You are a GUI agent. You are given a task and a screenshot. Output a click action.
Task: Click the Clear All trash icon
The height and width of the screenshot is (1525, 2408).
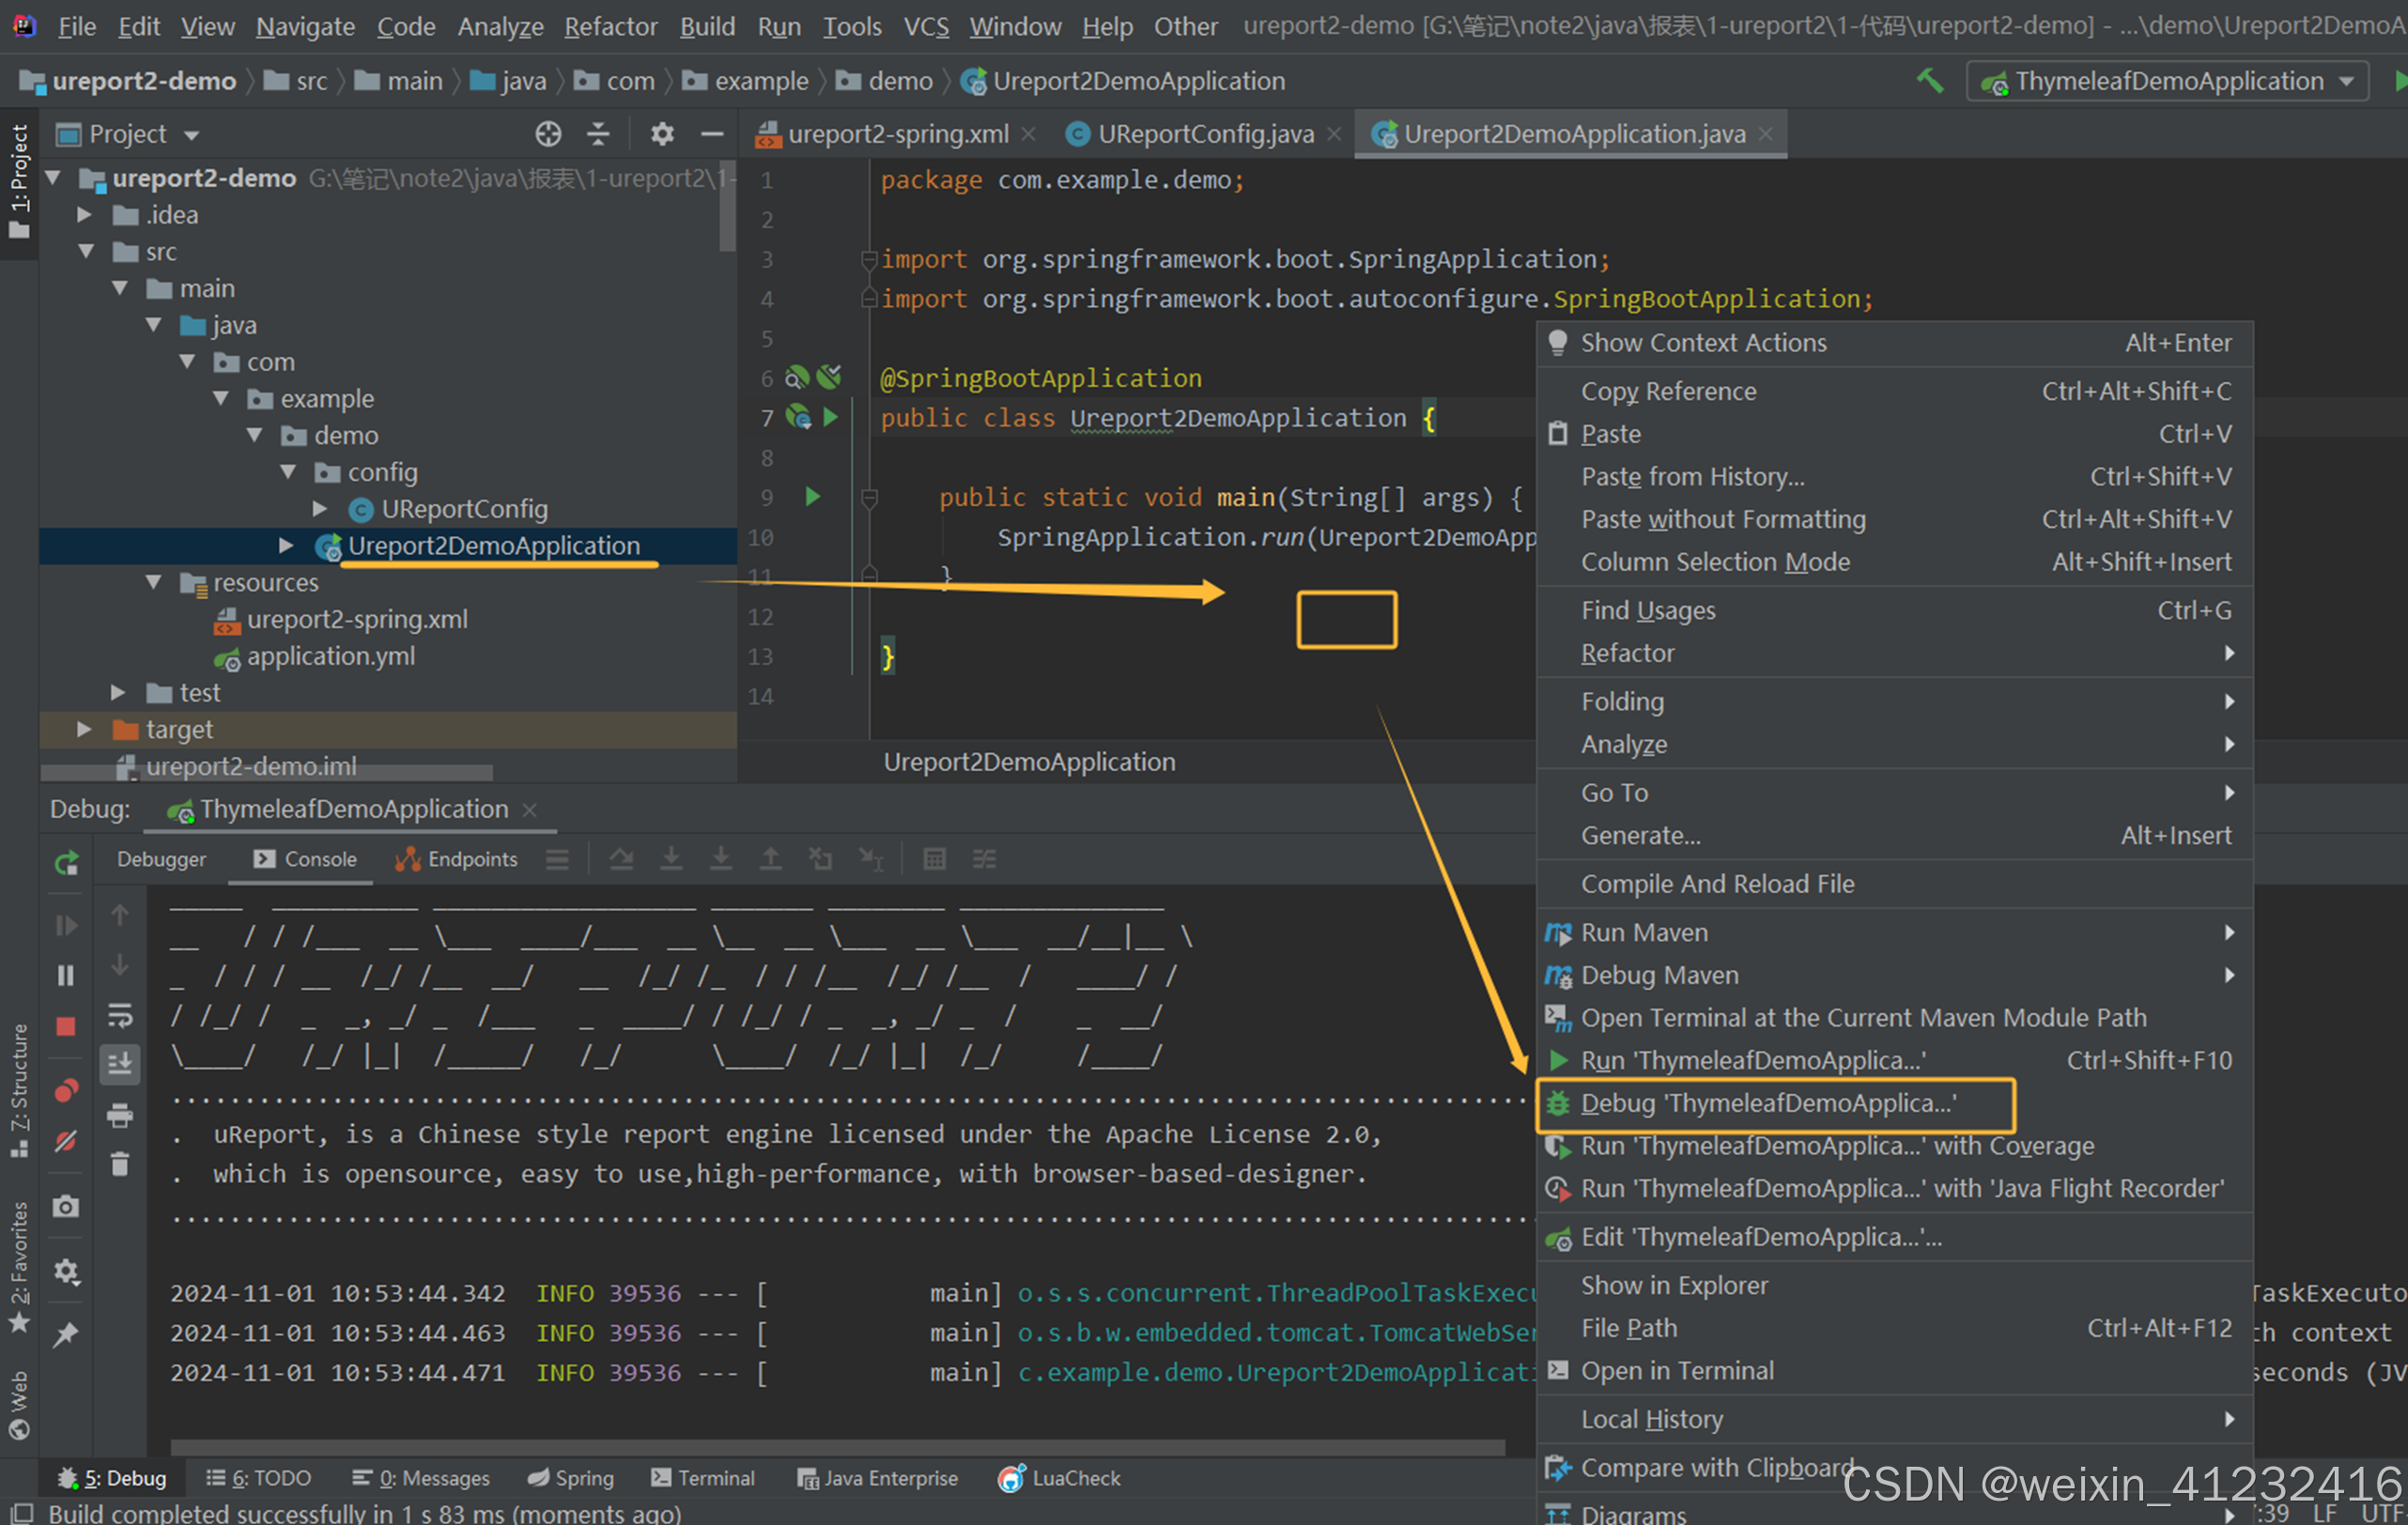tap(120, 1164)
